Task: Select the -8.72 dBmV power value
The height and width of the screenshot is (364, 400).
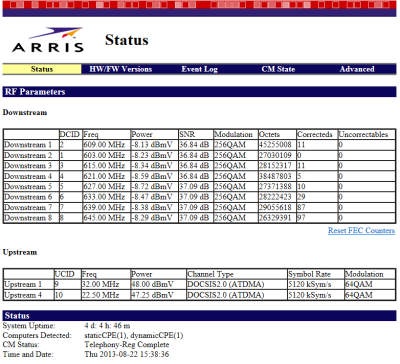Action: 152,186
